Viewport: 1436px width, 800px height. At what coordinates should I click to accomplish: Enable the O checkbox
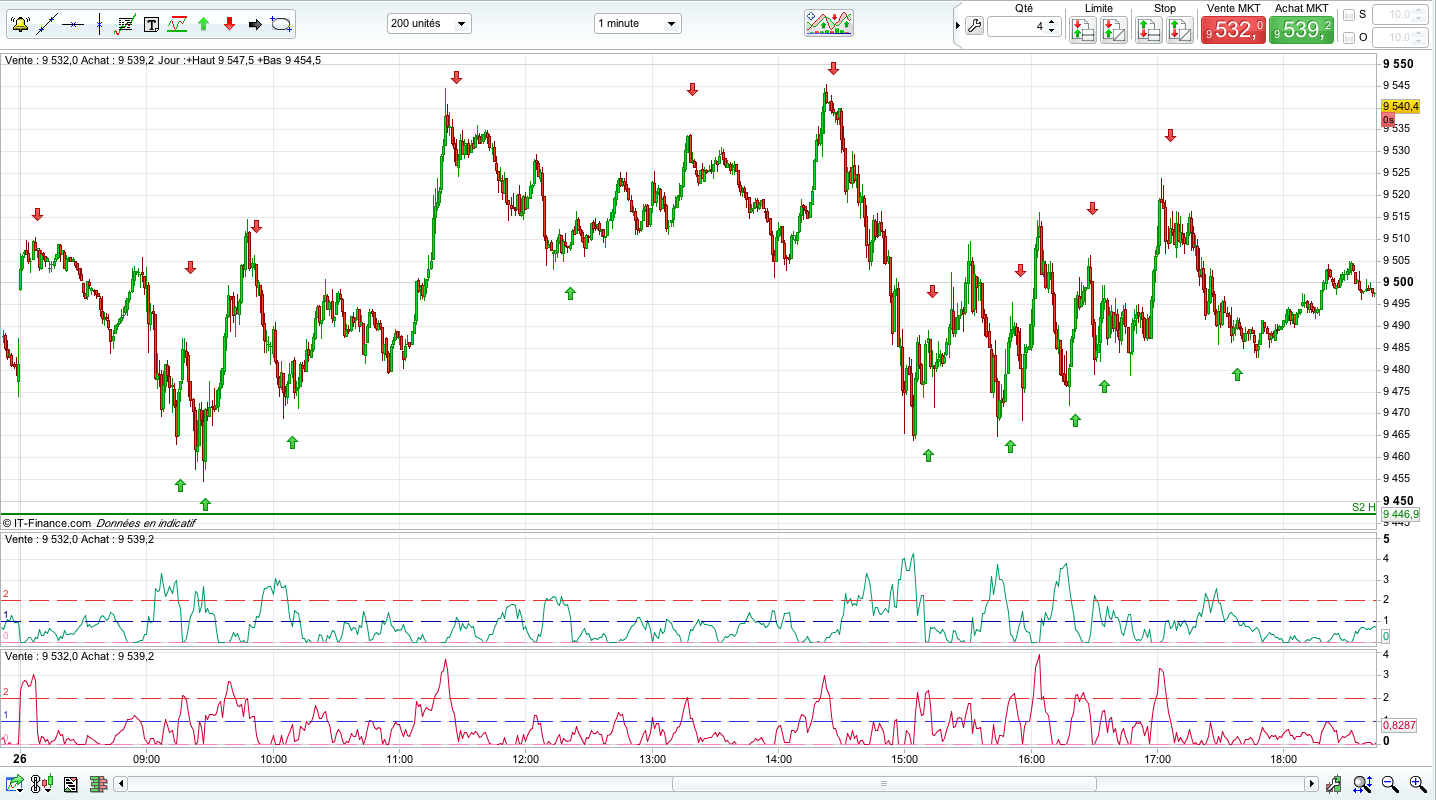(1349, 38)
